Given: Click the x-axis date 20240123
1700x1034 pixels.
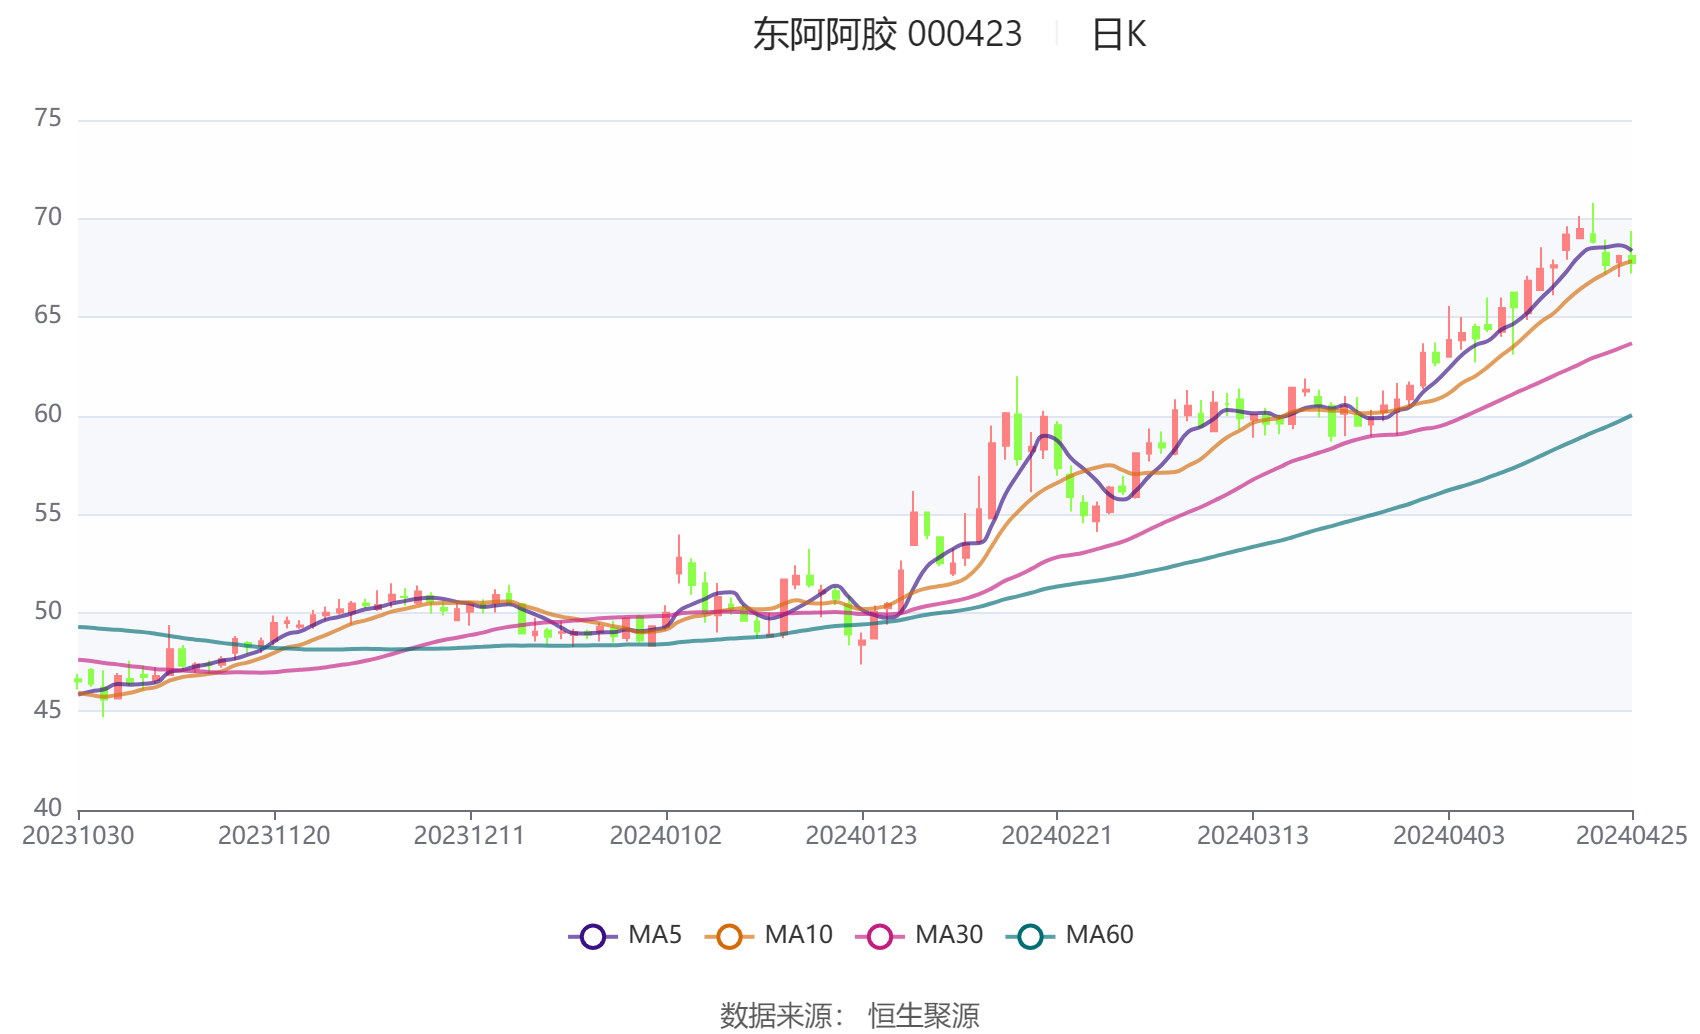Looking at the screenshot, I should pyautogui.click(x=861, y=836).
